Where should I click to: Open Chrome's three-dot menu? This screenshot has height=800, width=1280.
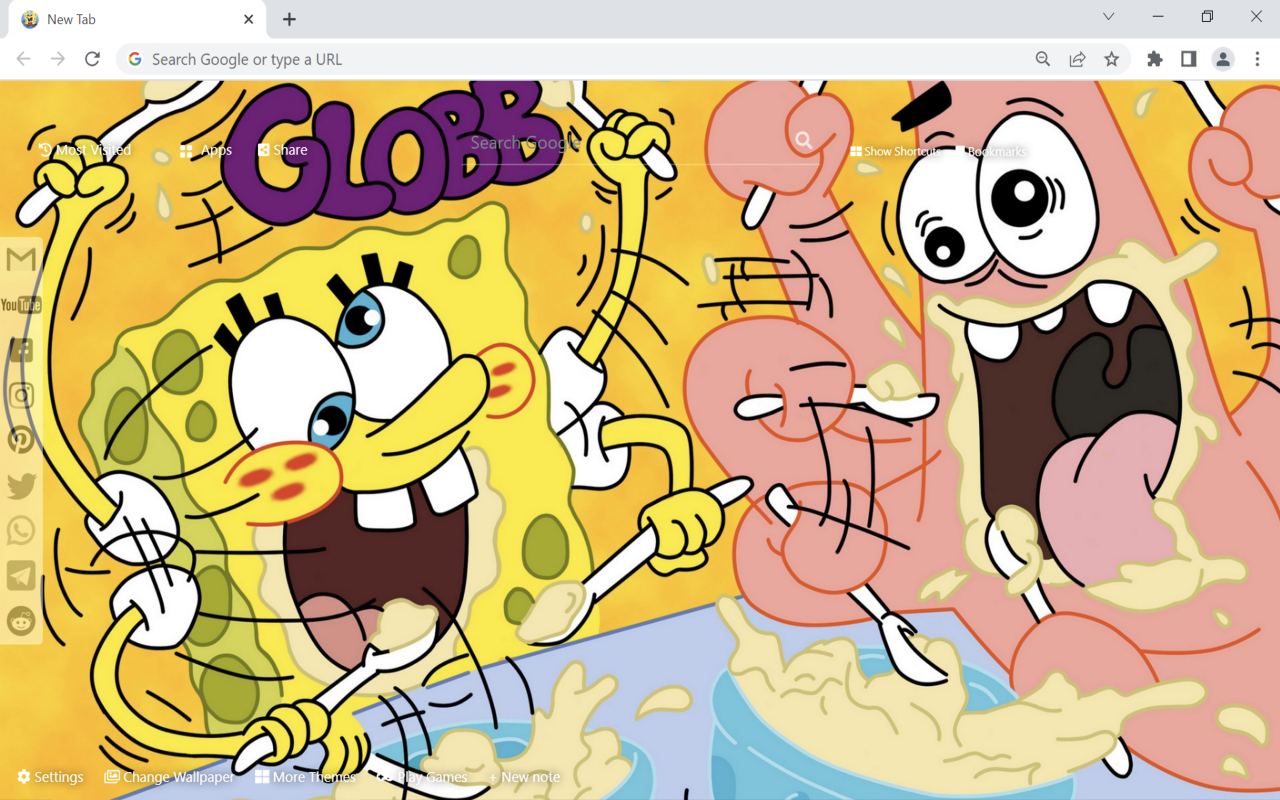click(x=1257, y=59)
